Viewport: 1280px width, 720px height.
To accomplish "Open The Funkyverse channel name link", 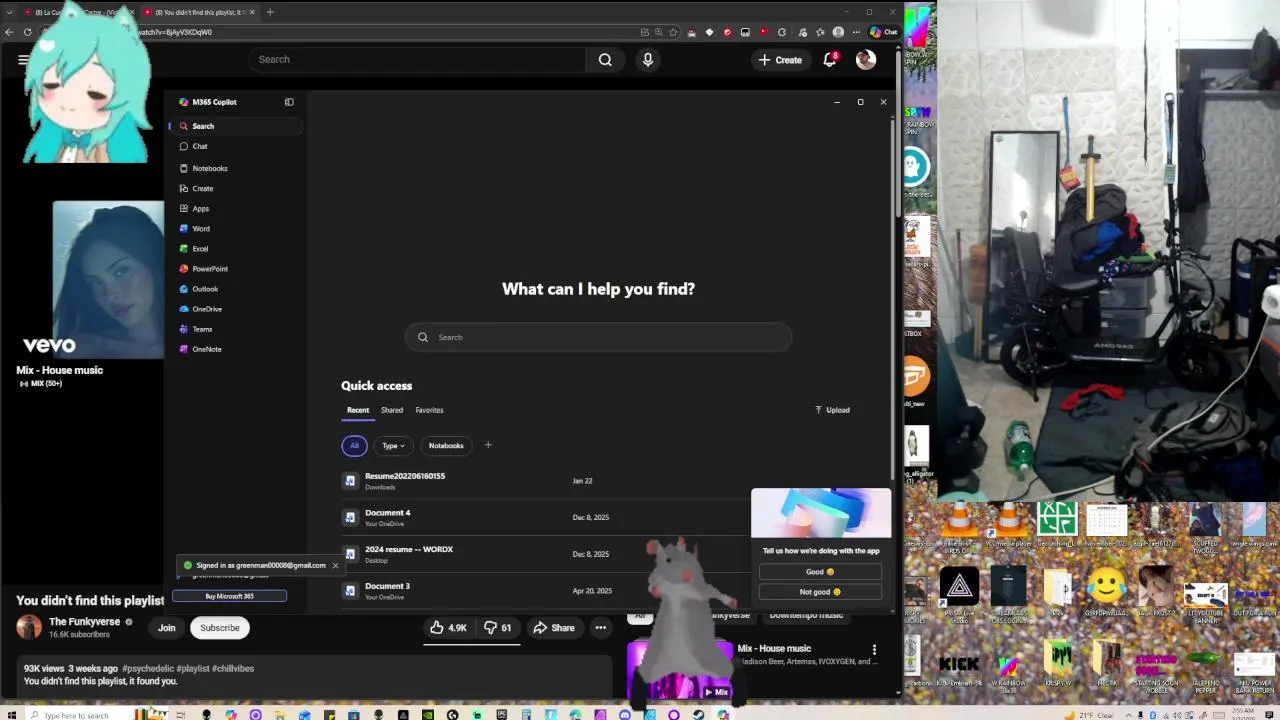I will click(x=84, y=622).
